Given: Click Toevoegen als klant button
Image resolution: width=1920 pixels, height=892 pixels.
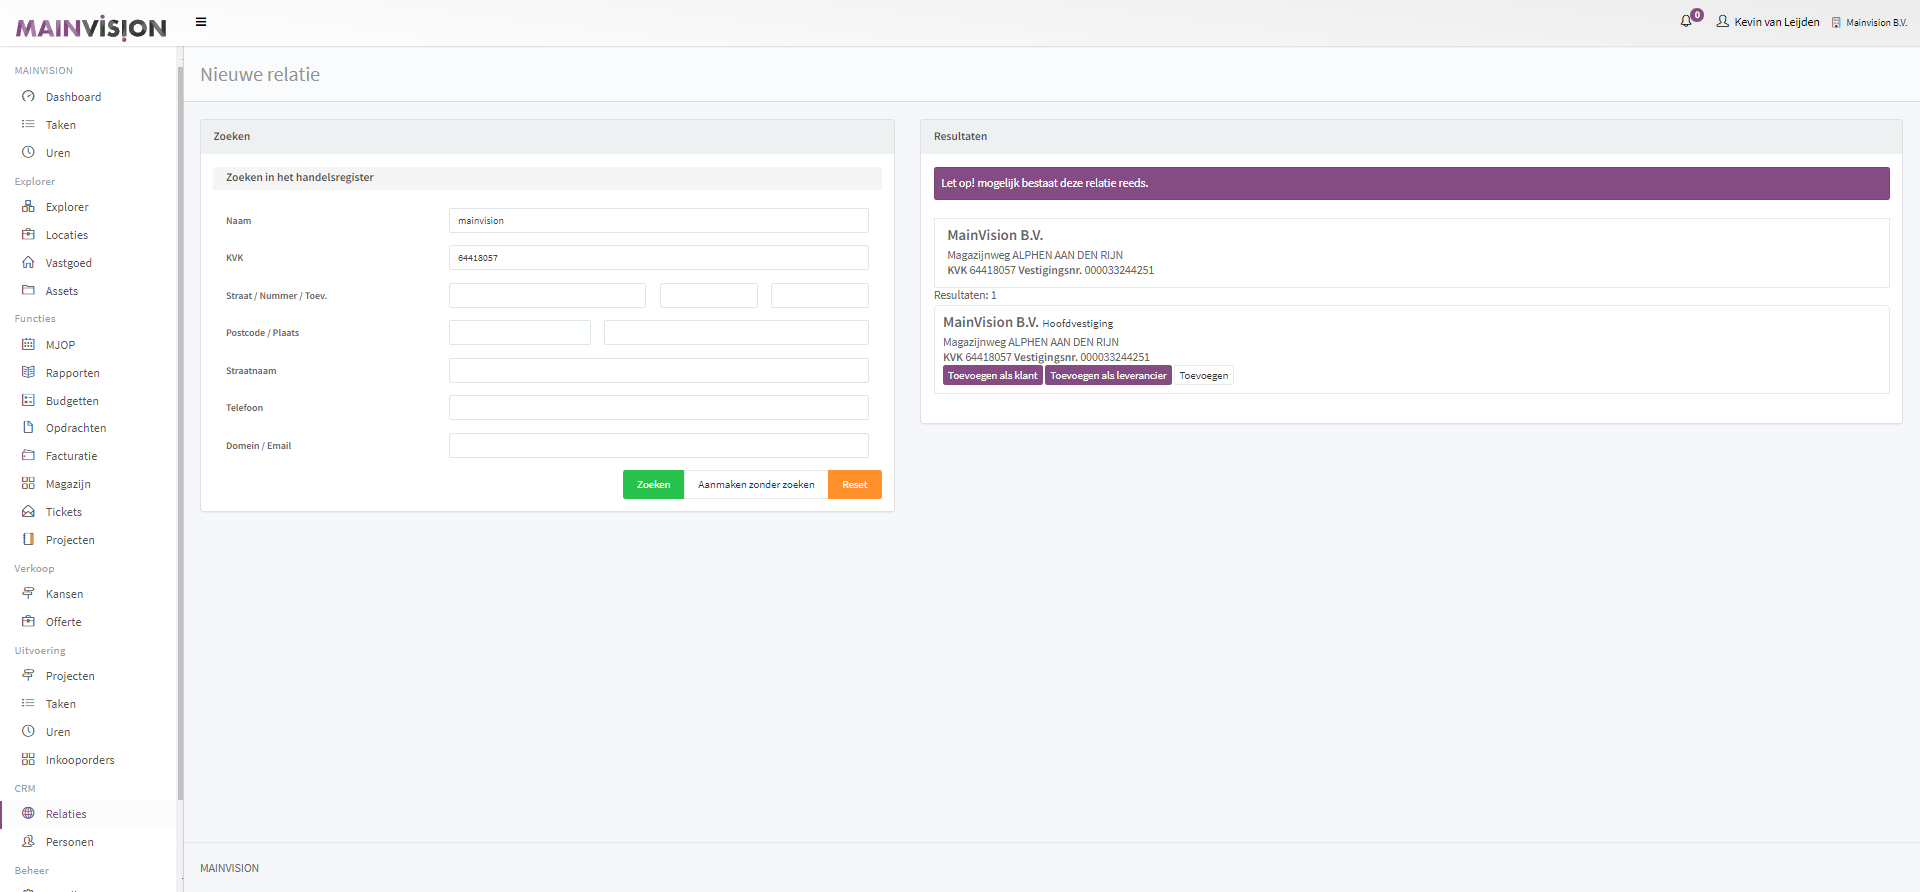Looking at the screenshot, I should [x=993, y=376].
